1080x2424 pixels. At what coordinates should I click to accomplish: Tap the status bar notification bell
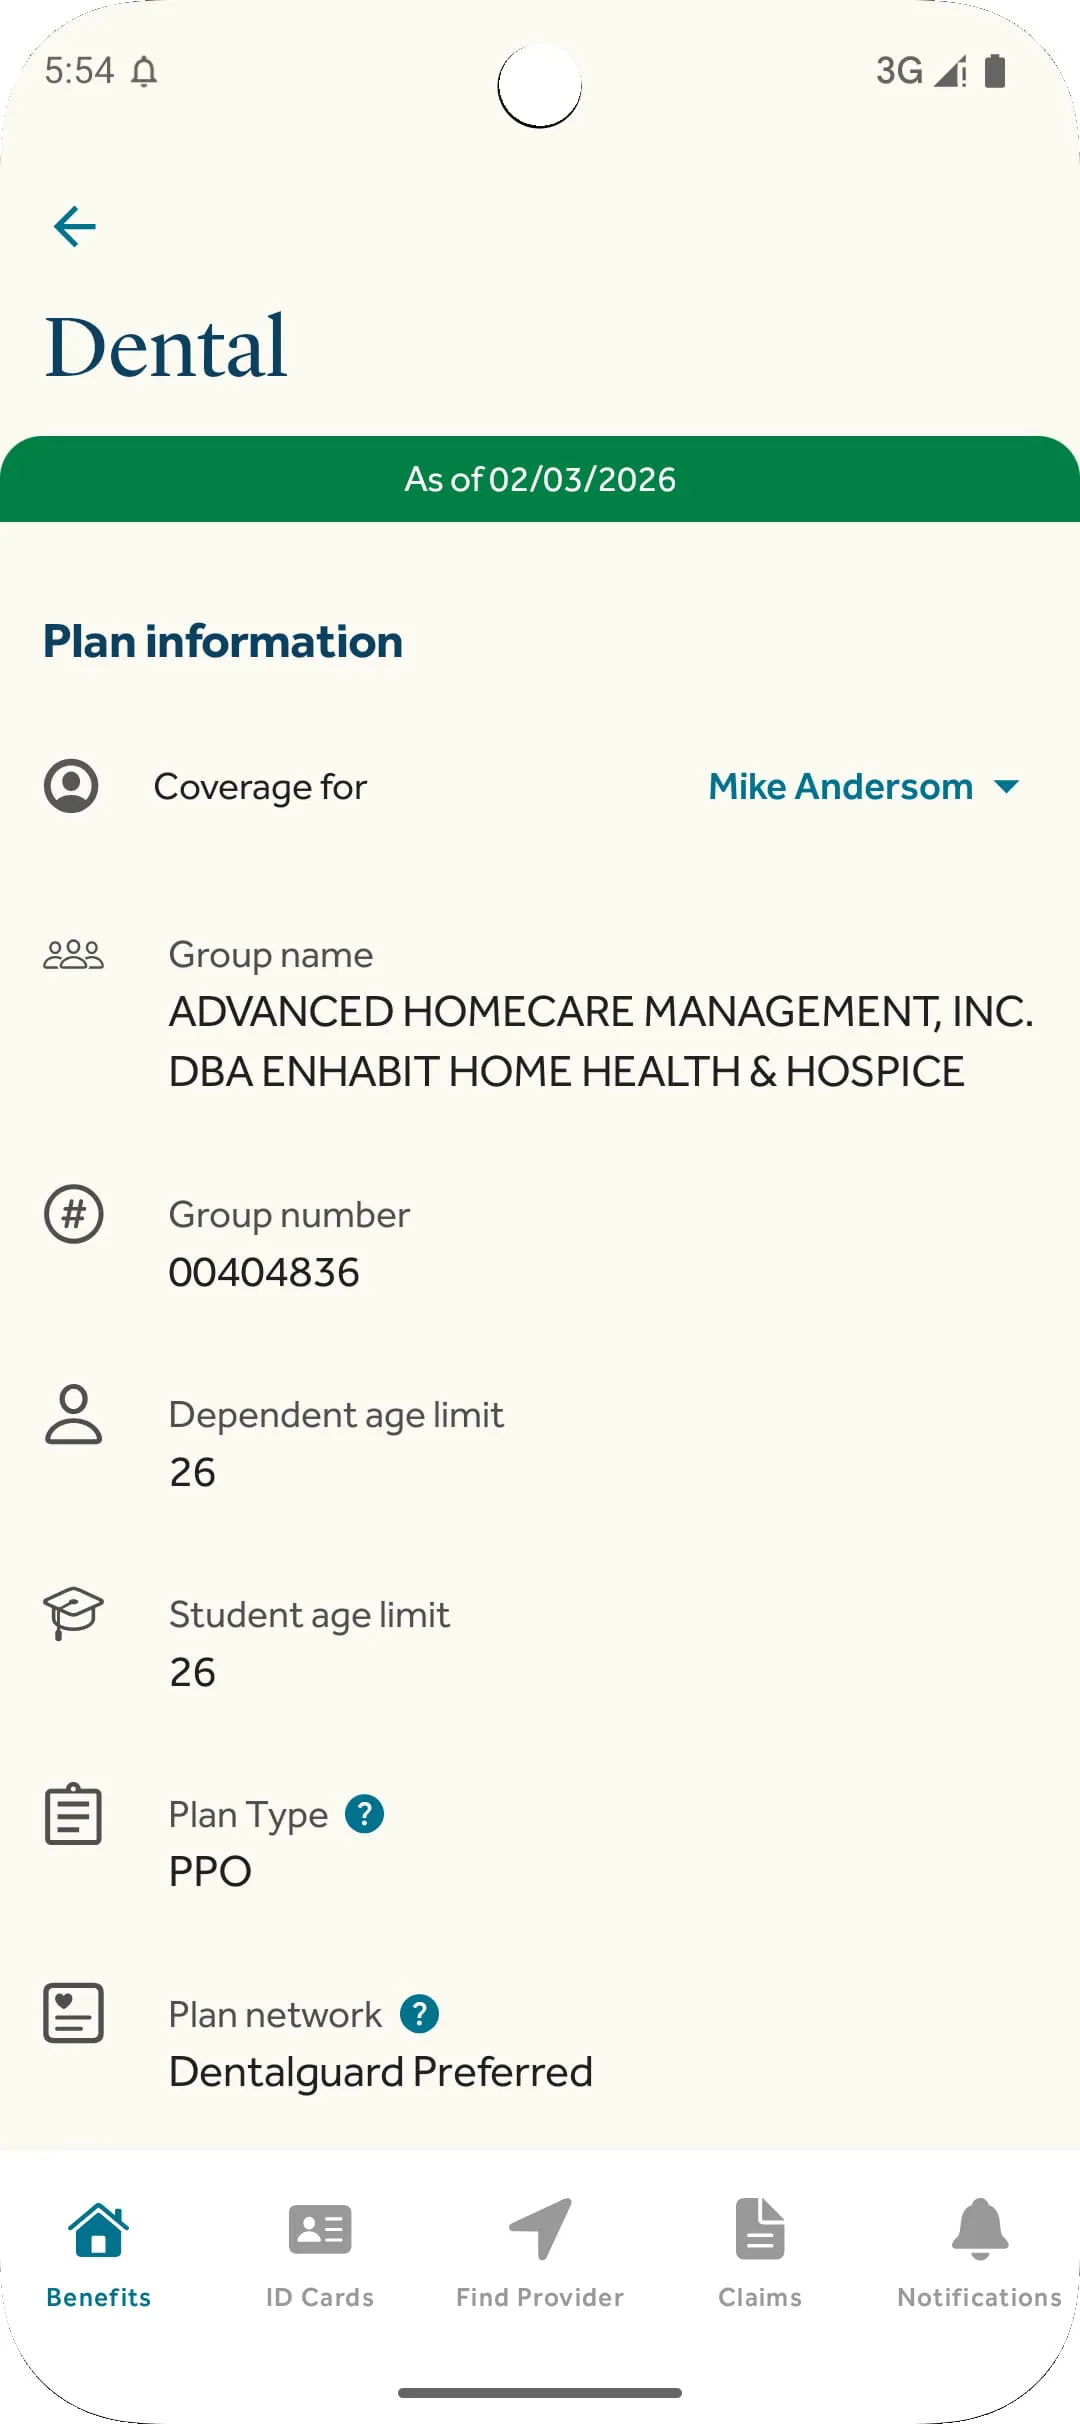144,72
